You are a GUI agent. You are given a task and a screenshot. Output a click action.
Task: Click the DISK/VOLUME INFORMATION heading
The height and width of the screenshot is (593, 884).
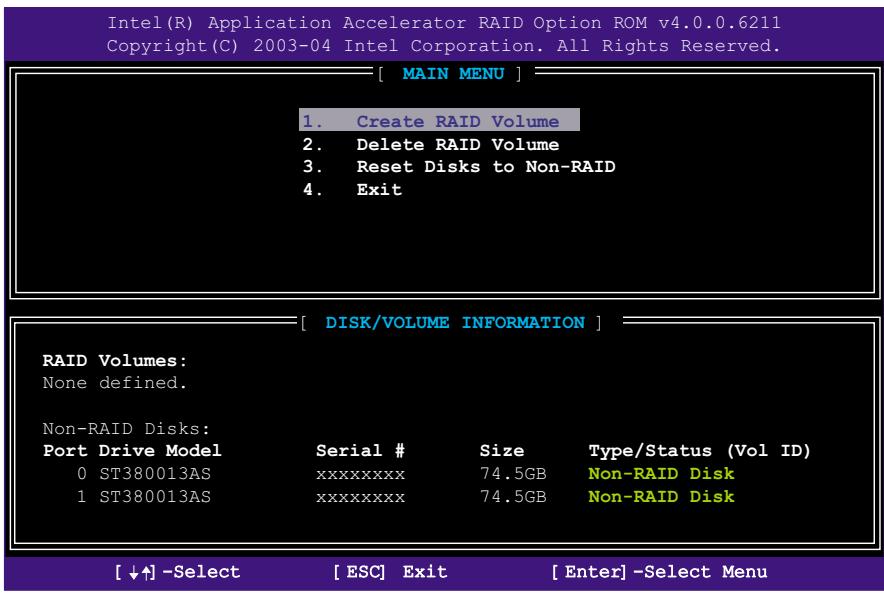pyautogui.click(x=454, y=322)
